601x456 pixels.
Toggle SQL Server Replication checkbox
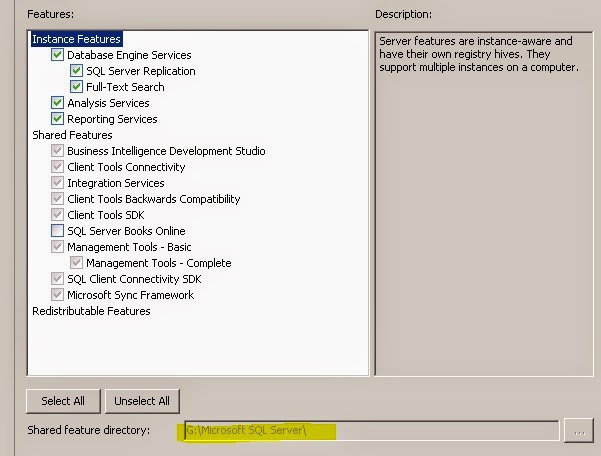[76, 71]
